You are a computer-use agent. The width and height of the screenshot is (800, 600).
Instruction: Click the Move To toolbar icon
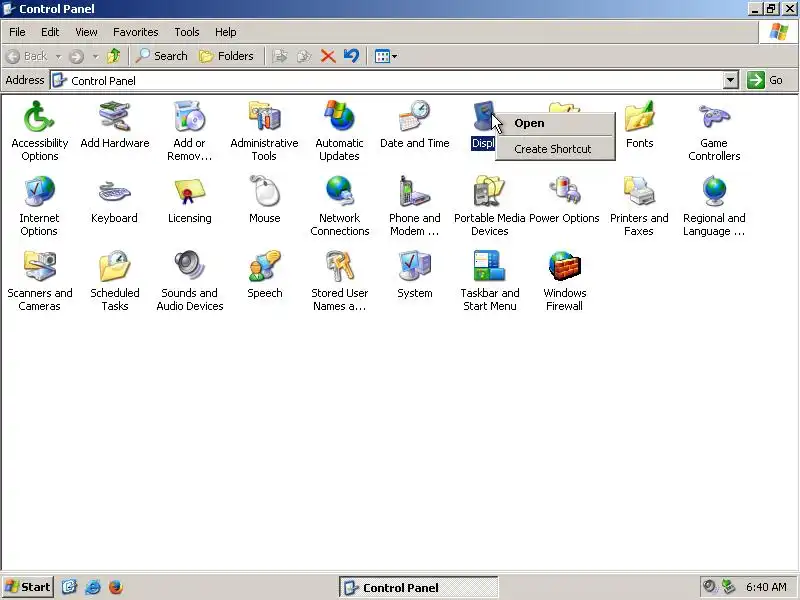[x=280, y=56]
